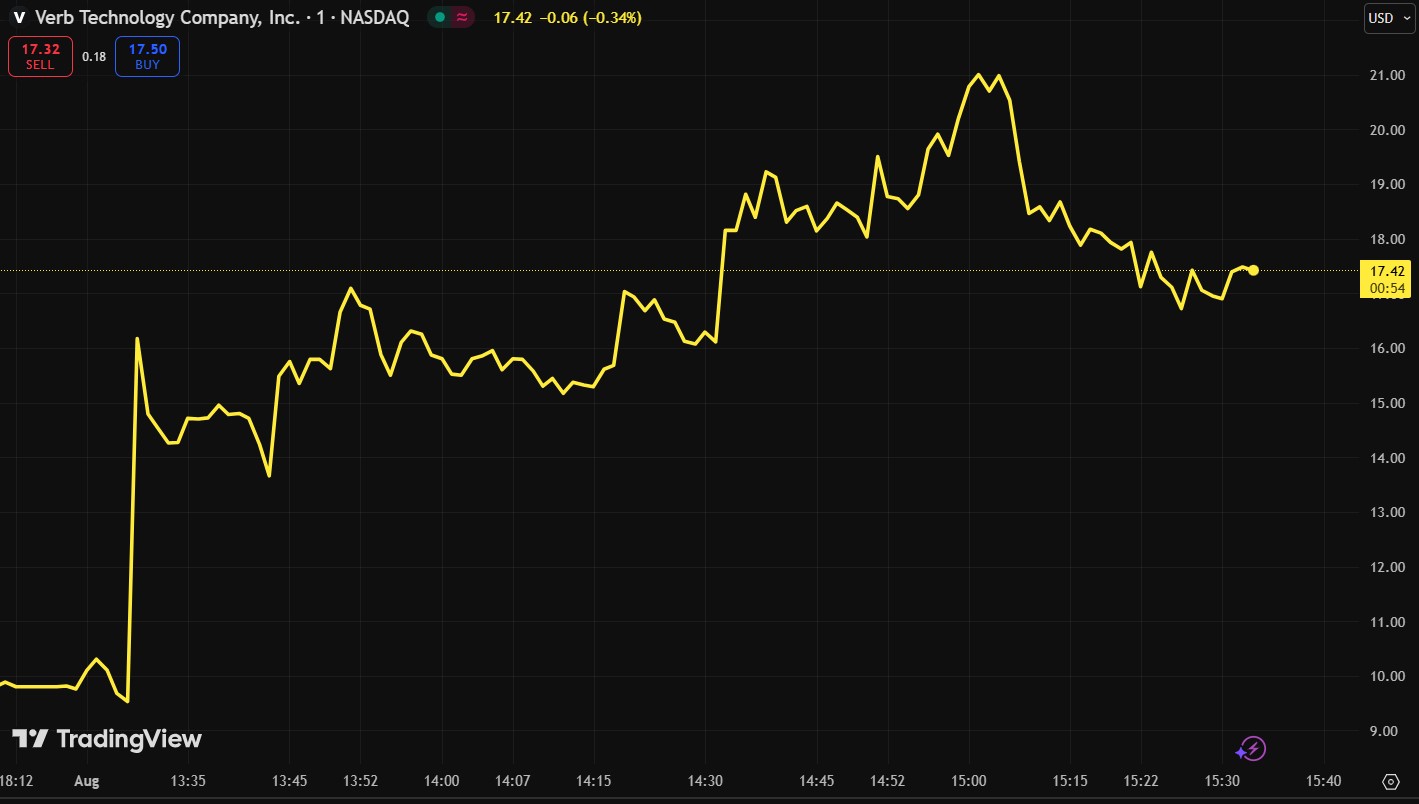This screenshot has width=1419, height=804.
Task: Click the 12.00 price axis label
Action: [1387, 568]
